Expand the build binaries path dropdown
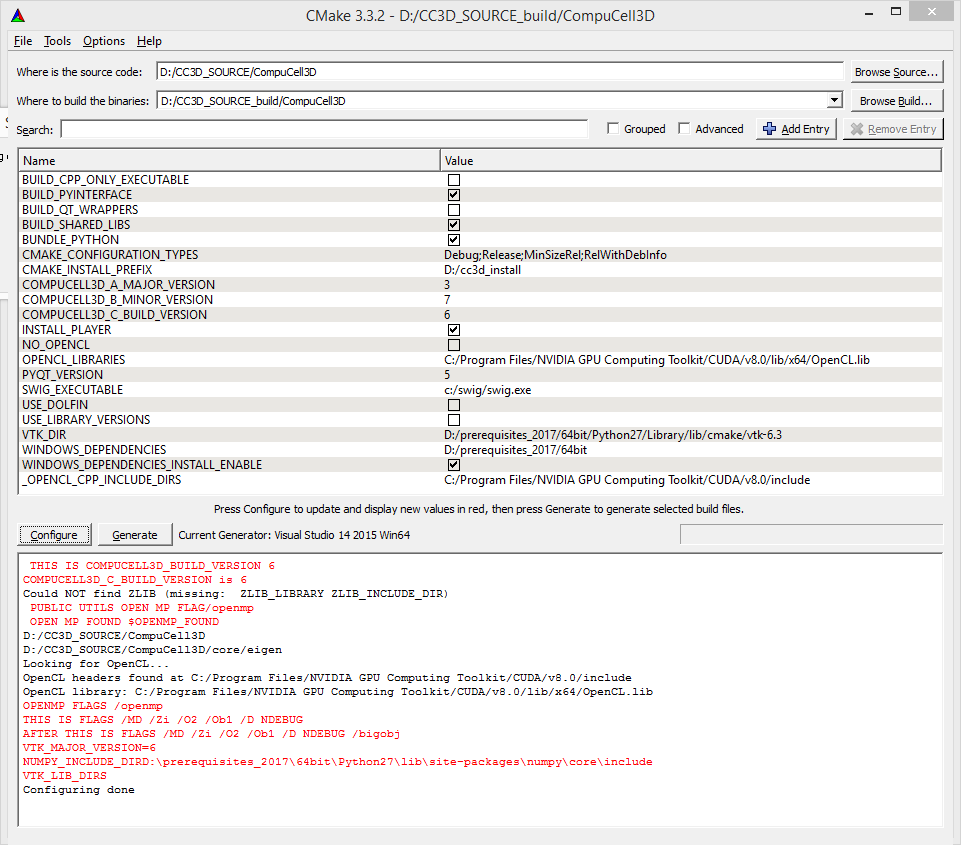The width and height of the screenshot is (961, 845). tap(834, 101)
